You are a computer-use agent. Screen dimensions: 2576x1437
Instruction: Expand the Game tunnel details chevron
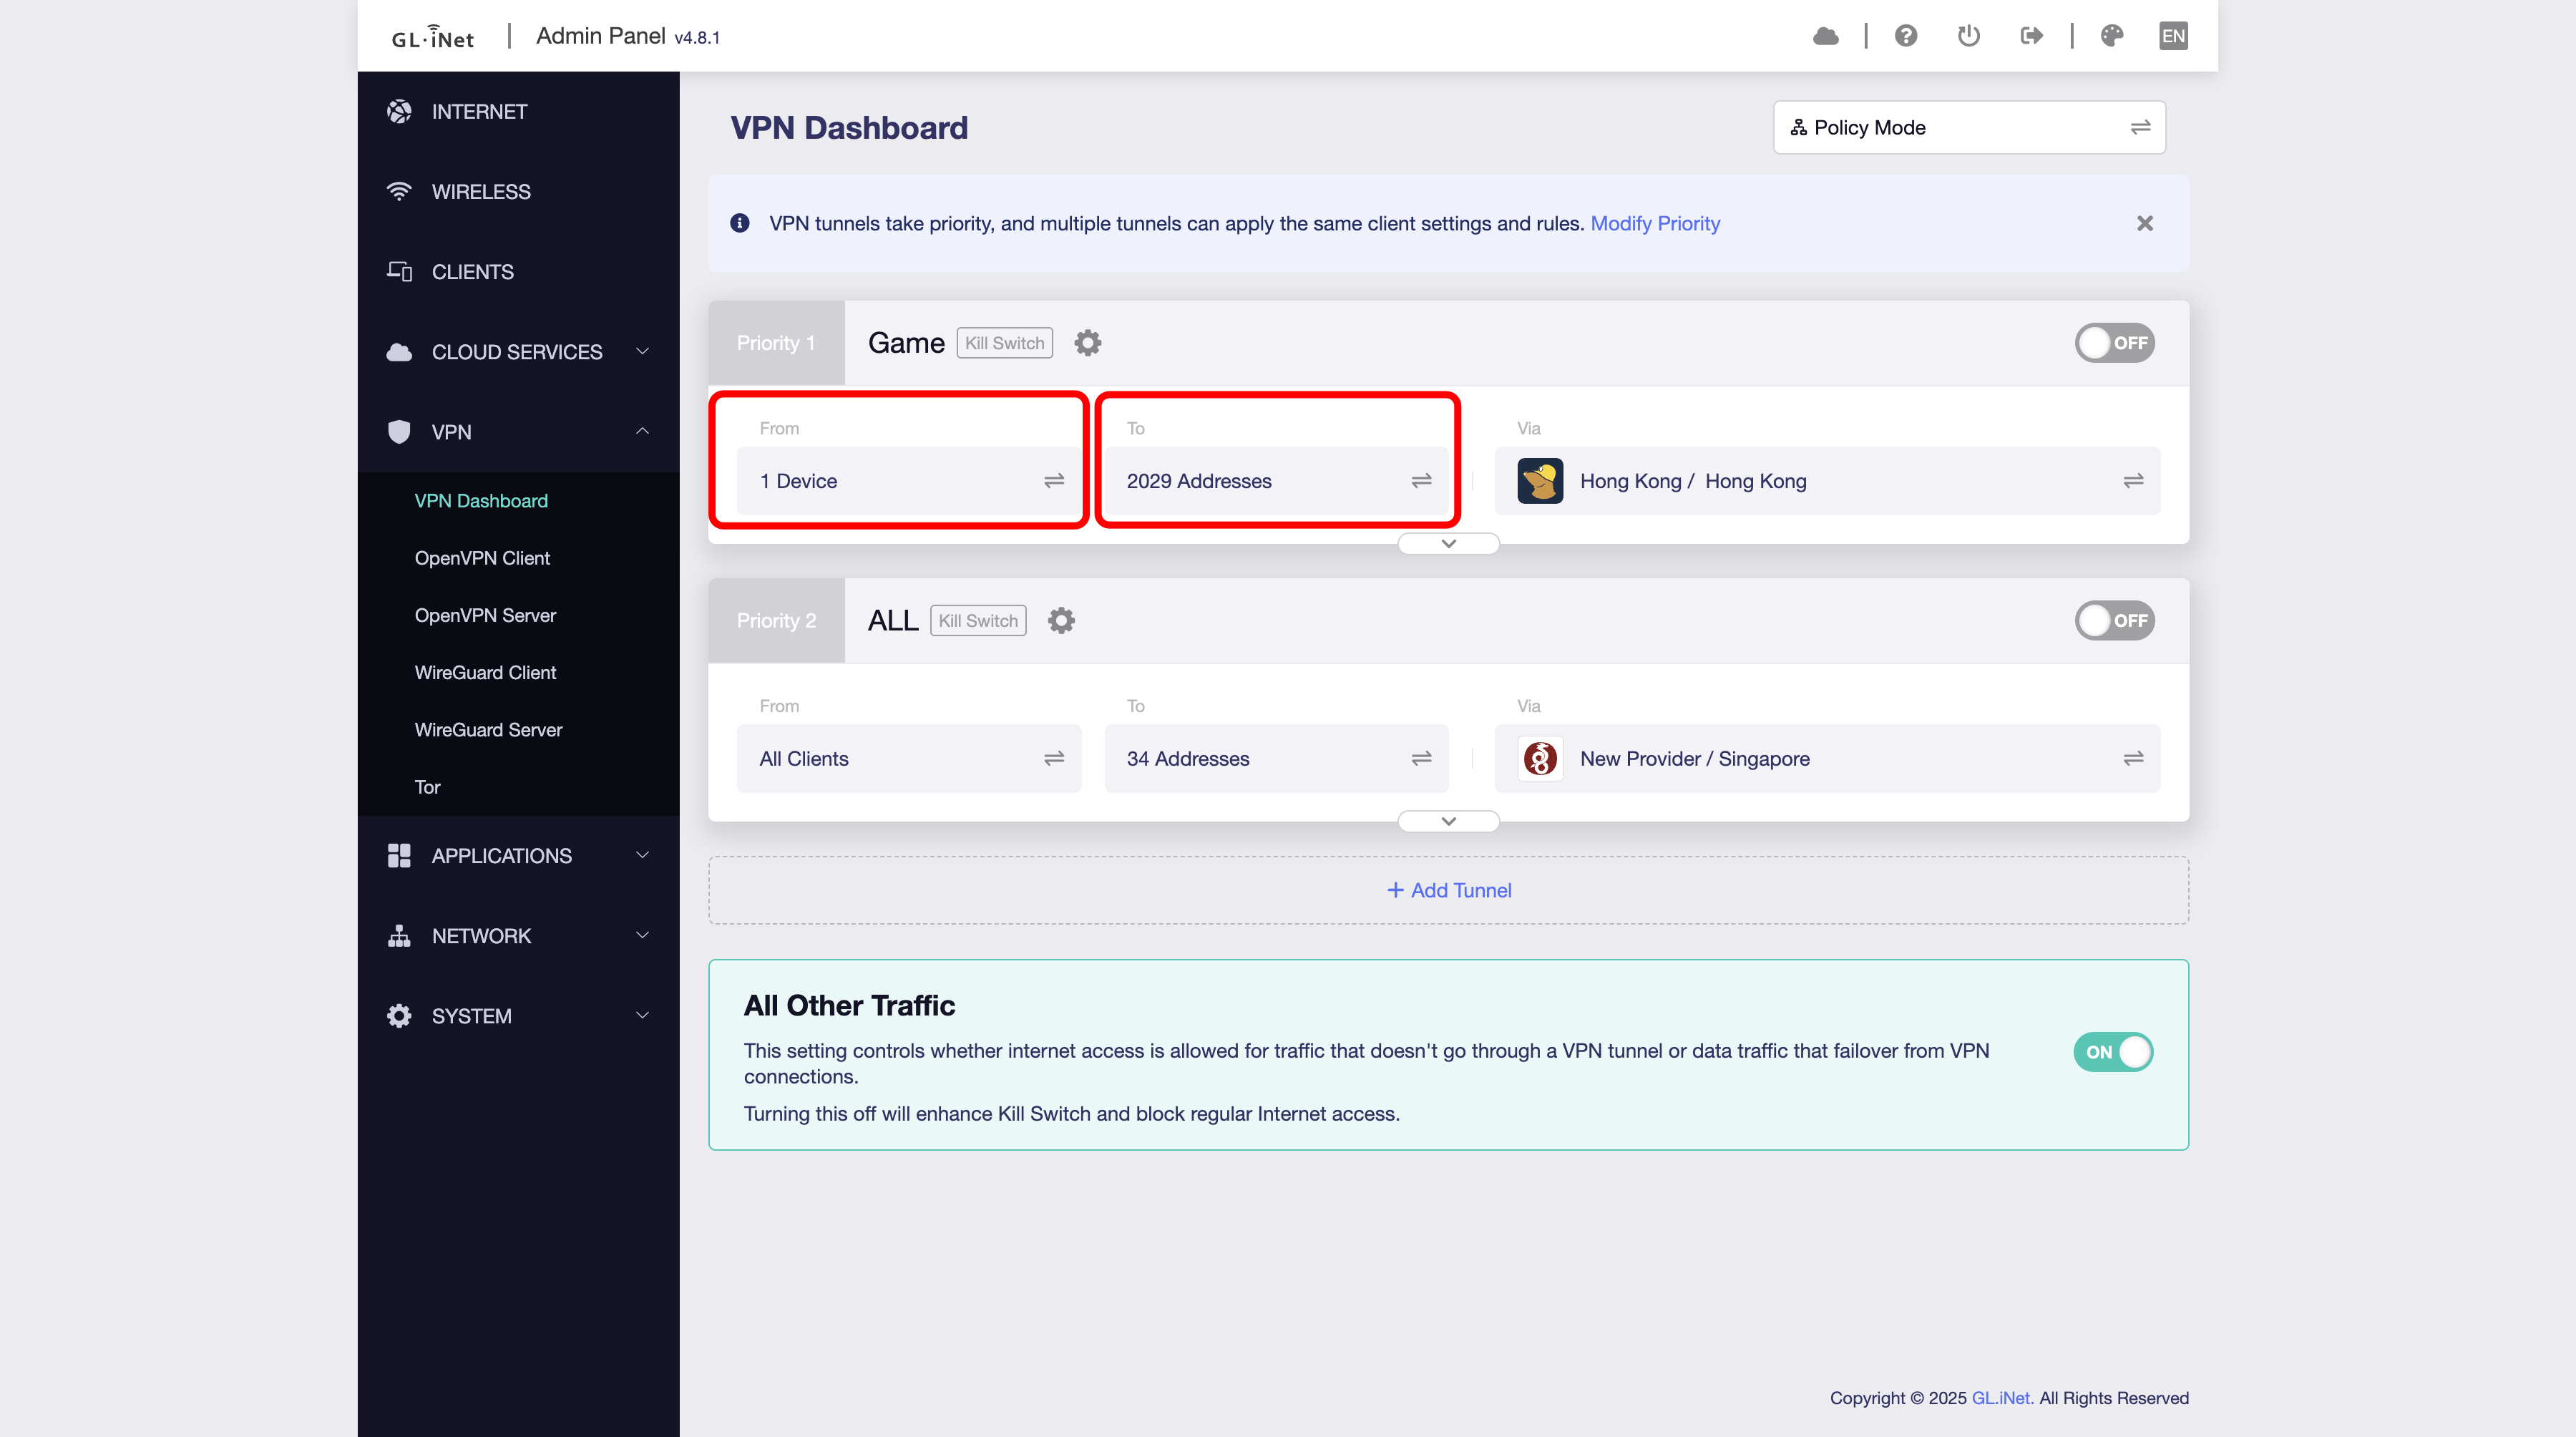click(1448, 544)
